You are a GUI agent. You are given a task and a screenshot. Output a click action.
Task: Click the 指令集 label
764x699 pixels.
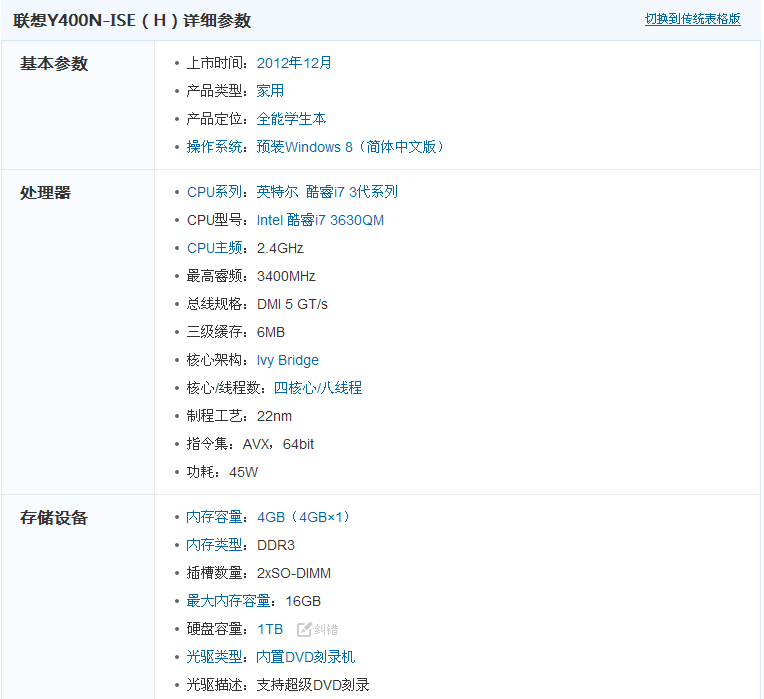pos(207,444)
